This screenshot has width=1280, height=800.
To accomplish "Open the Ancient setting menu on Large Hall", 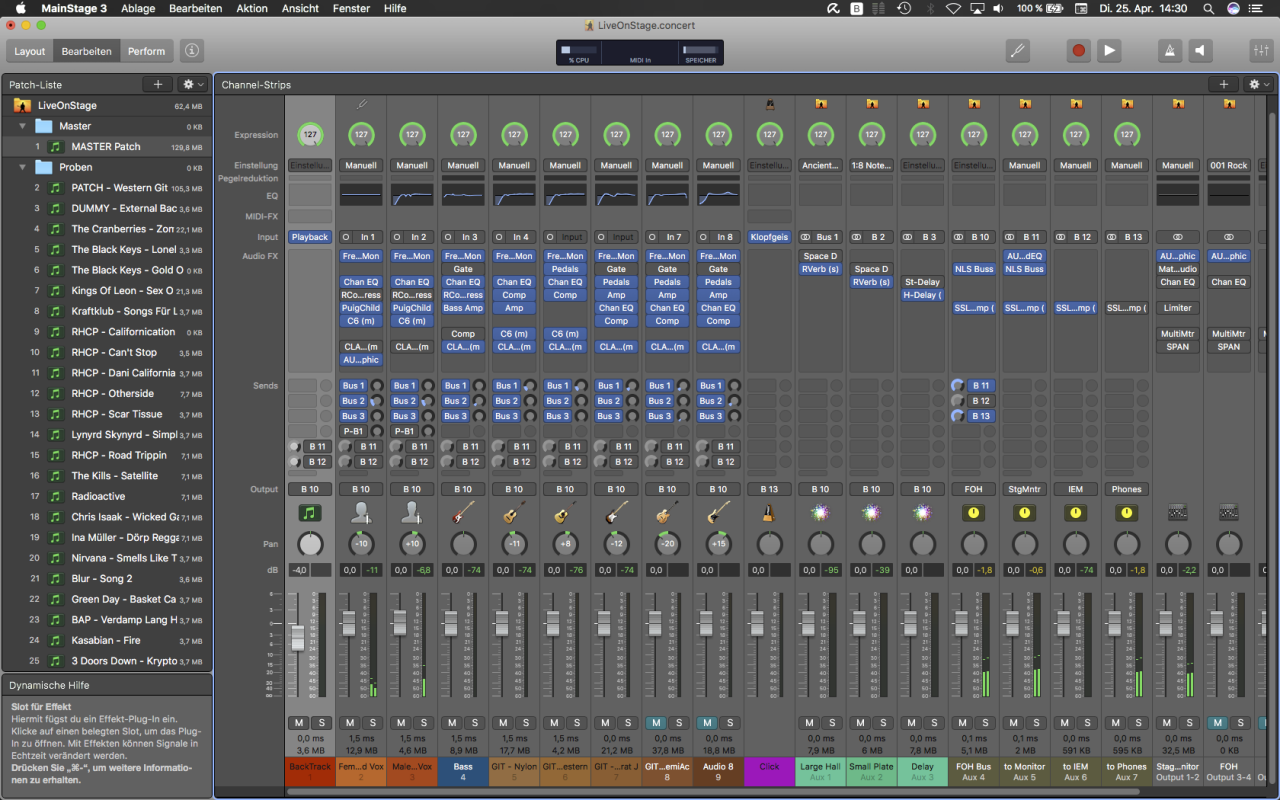I will (x=820, y=165).
